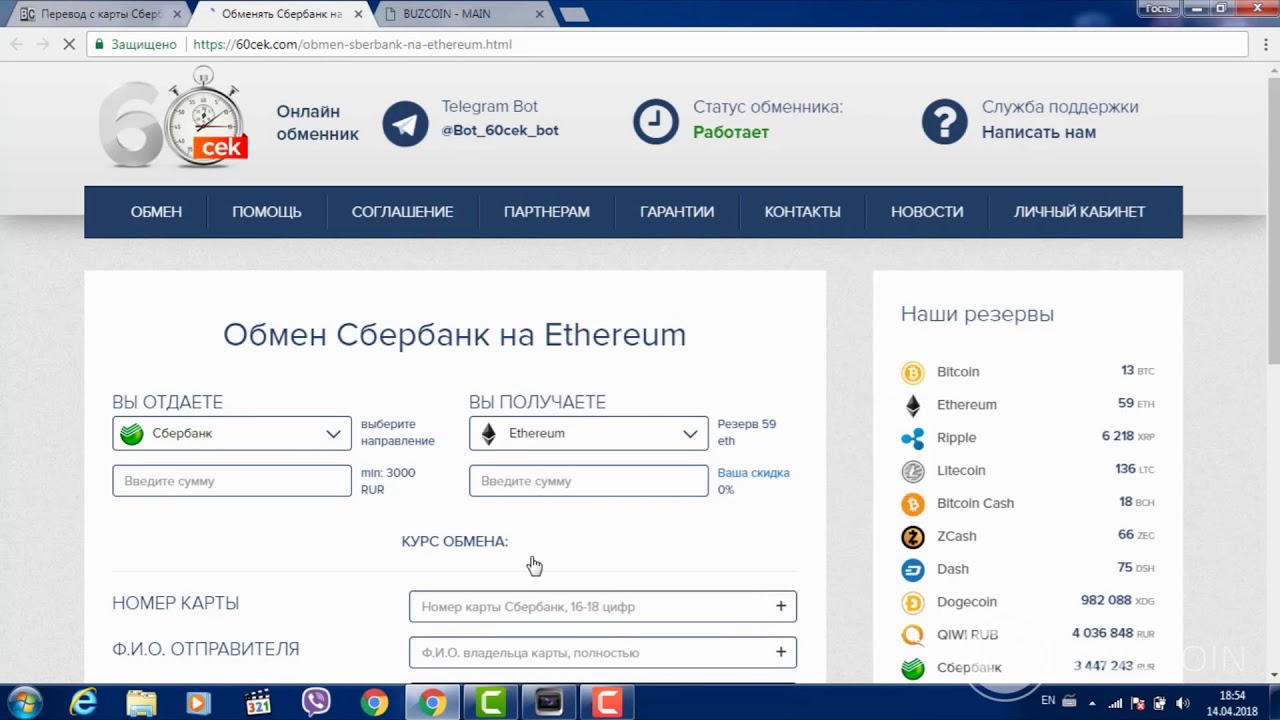Image resolution: width=1280 pixels, height=720 pixels.
Task: Switch to the BUZCOIN - MAIN browser tab
Action: (x=464, y=14)
